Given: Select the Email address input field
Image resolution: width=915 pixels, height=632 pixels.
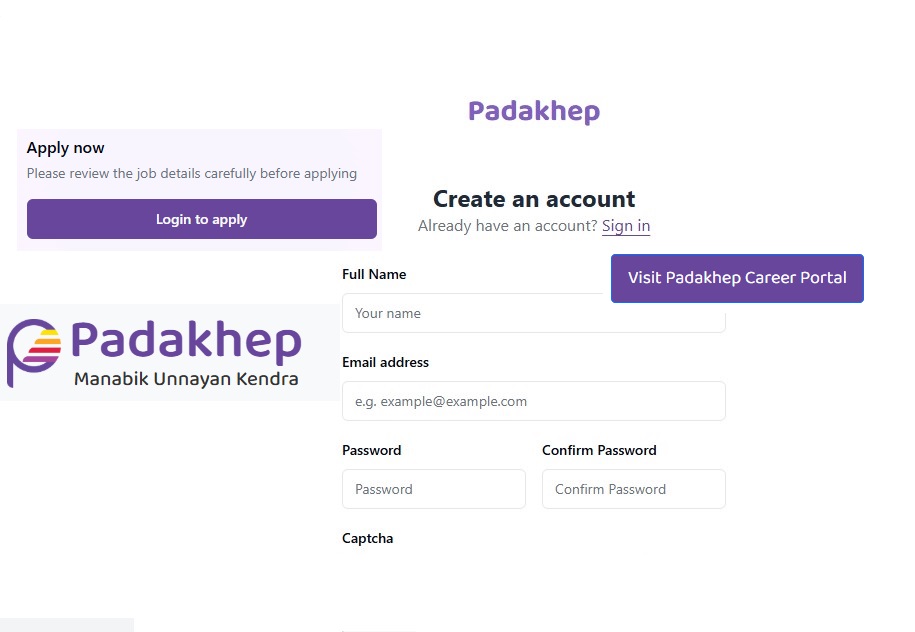Looking at the screenshot, I should coord(533,401).
